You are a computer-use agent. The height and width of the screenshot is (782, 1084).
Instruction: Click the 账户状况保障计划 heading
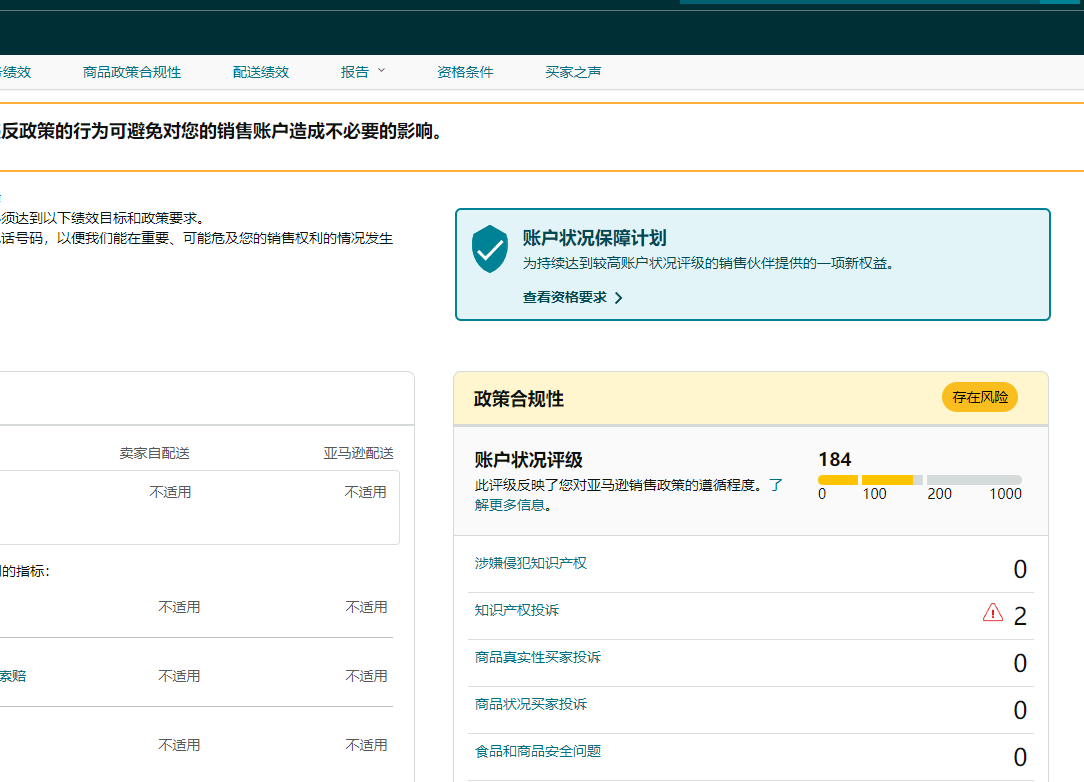[594, 238]
